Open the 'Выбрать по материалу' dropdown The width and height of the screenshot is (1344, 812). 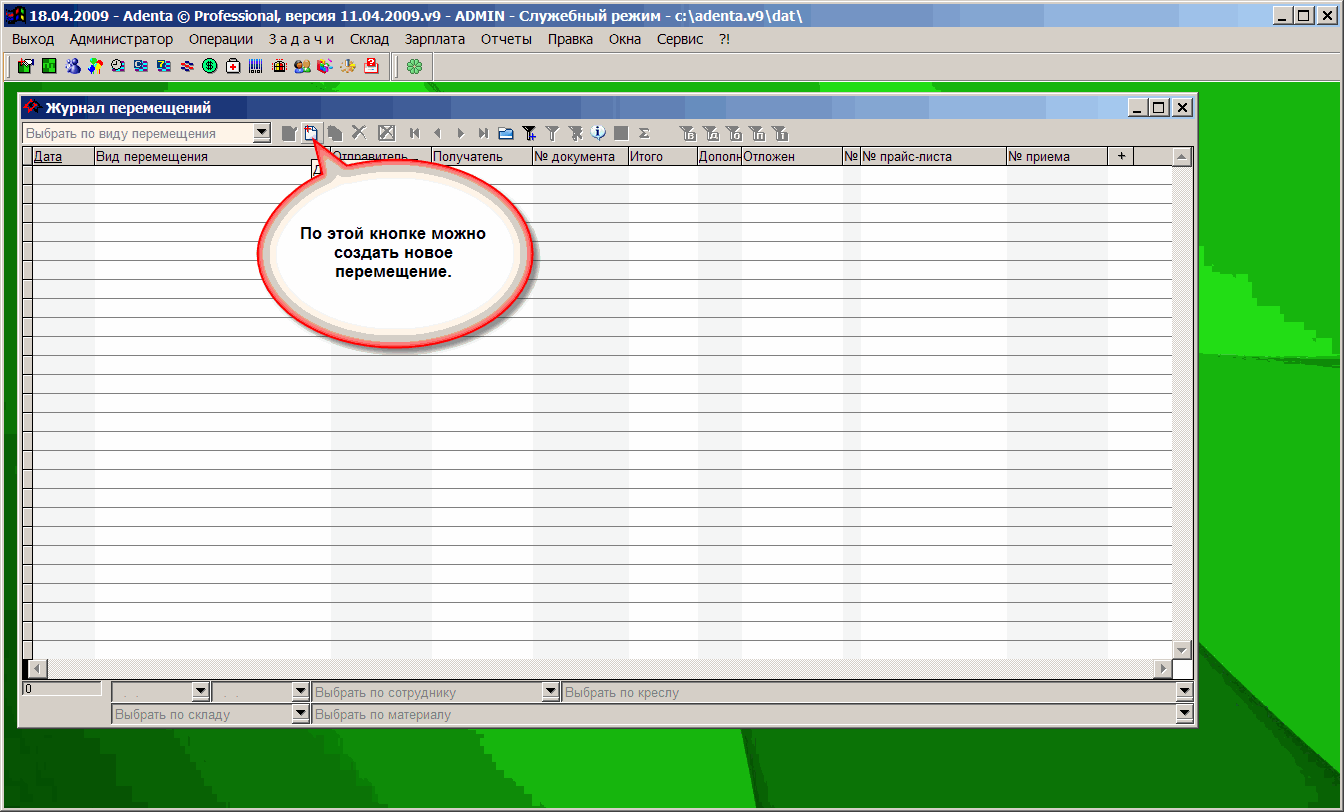(1185, 714)
